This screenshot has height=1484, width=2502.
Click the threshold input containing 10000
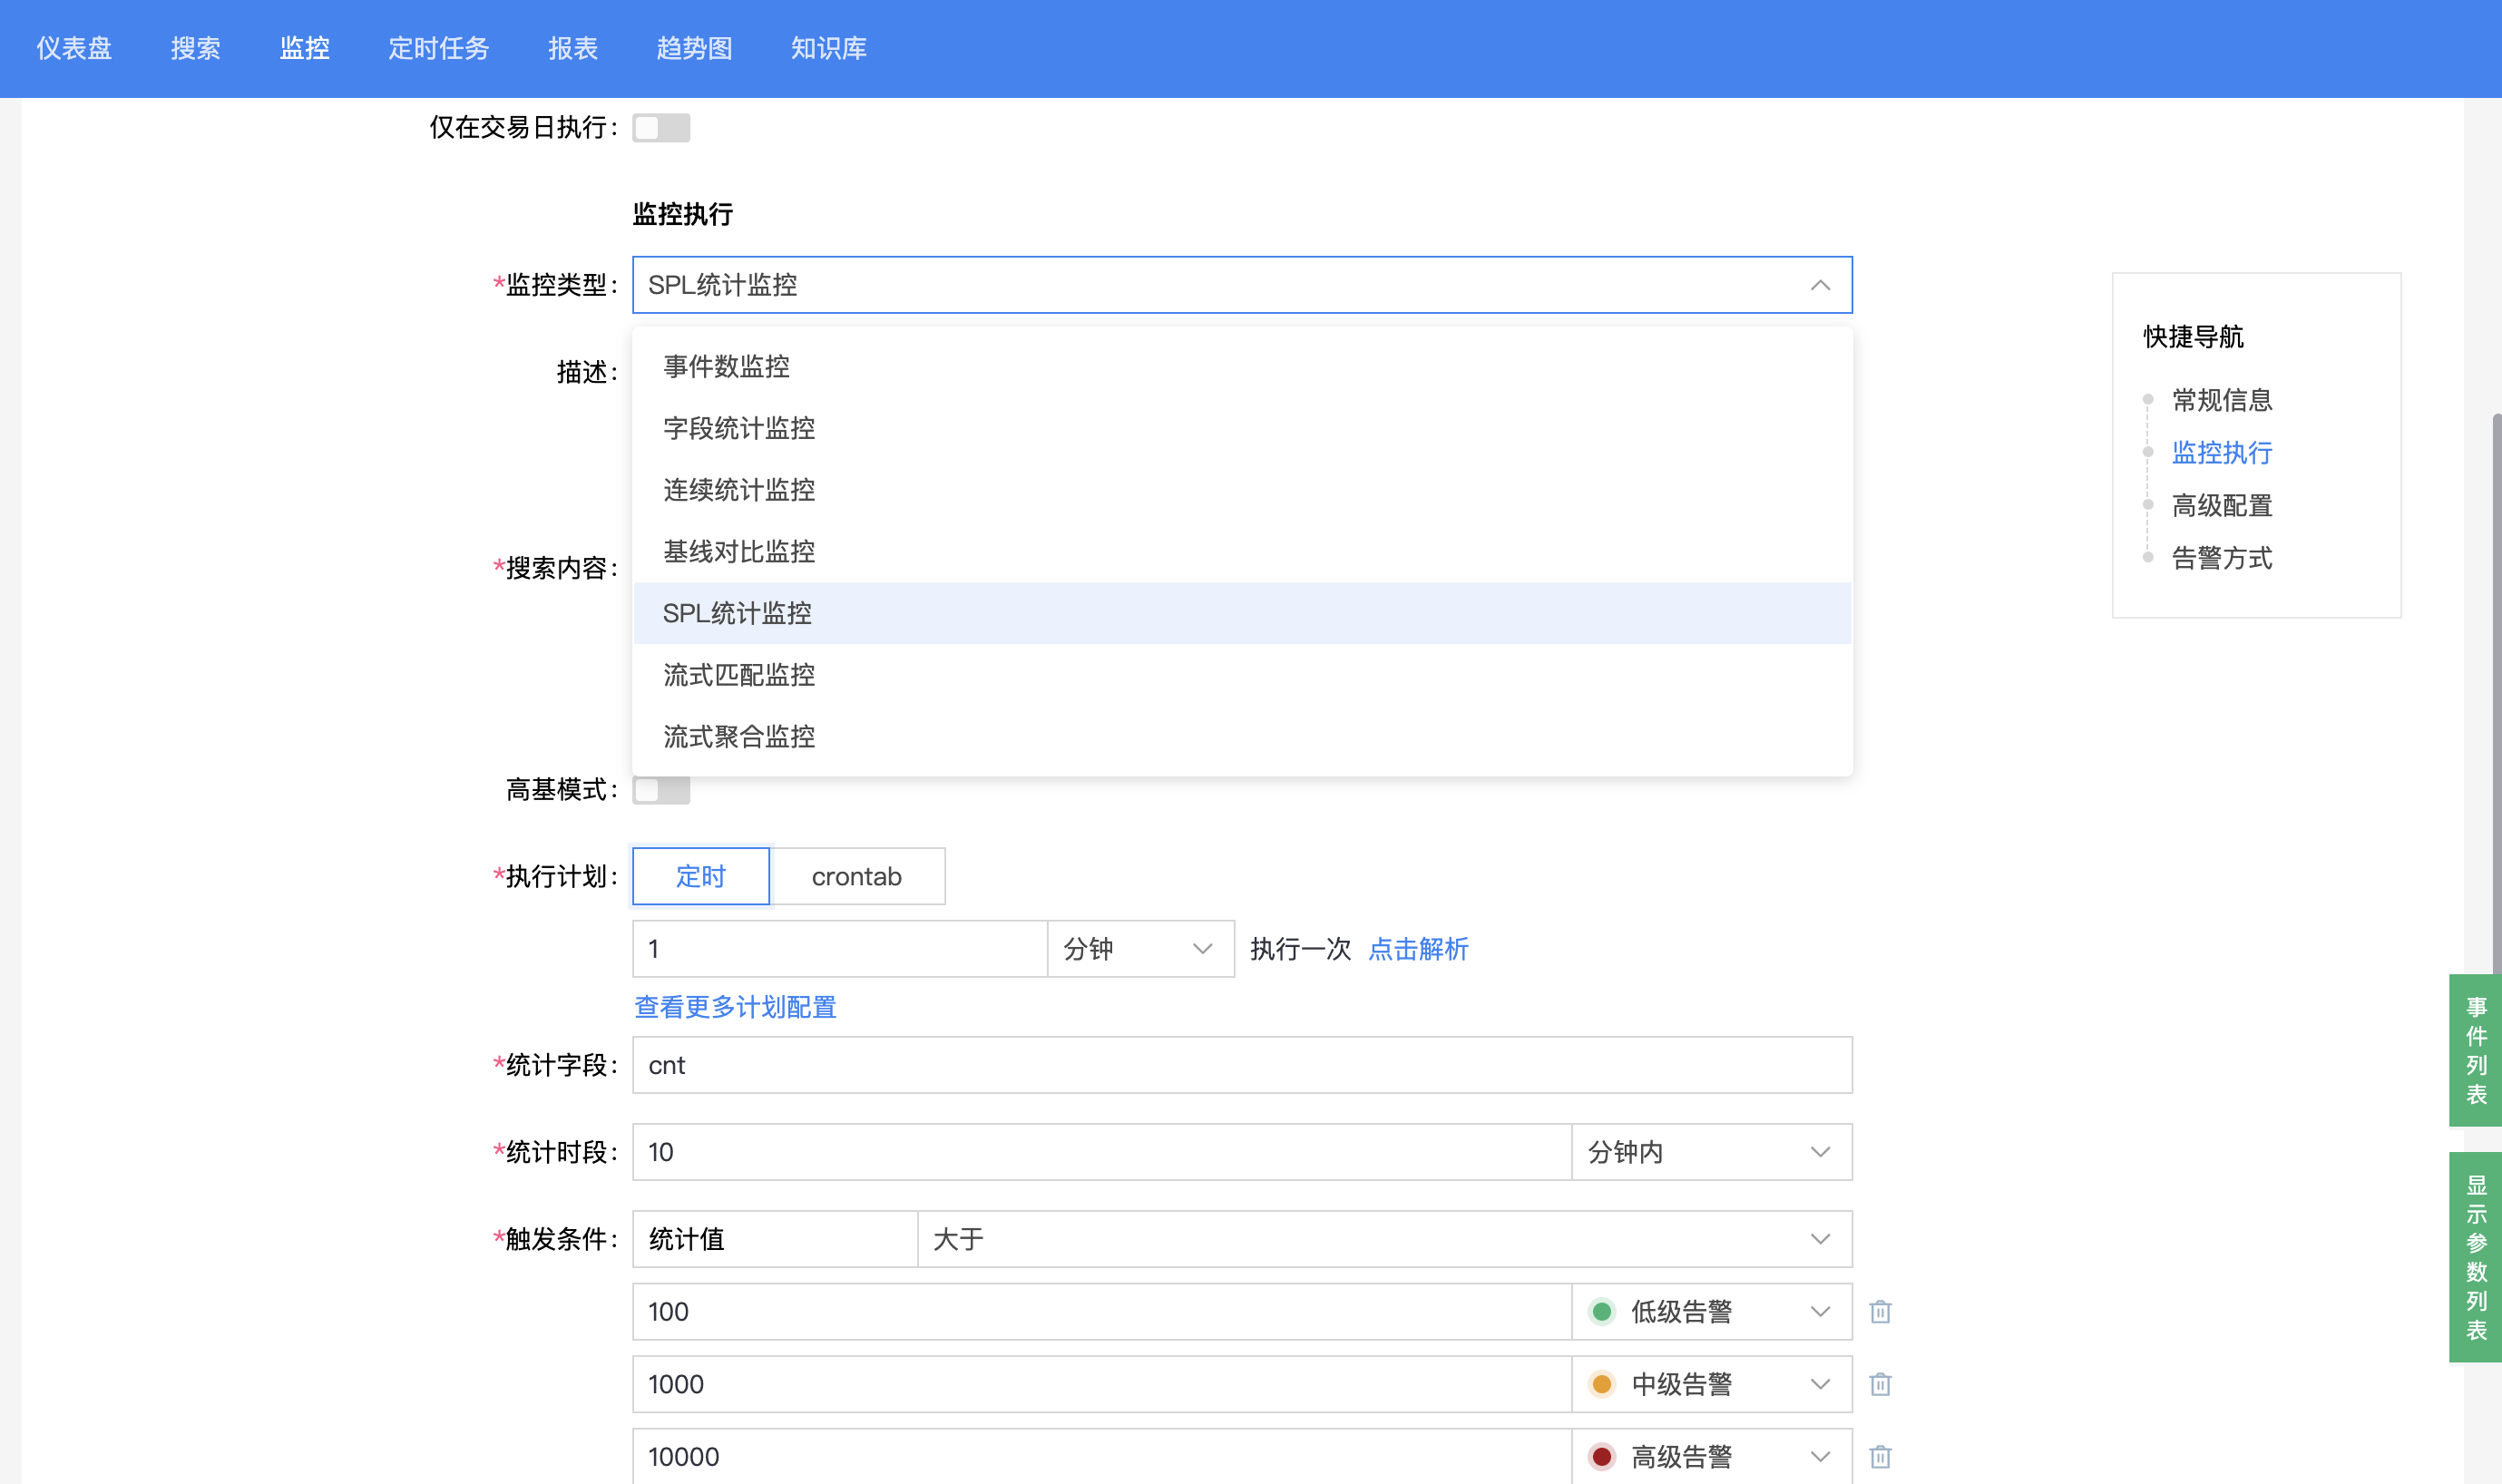point(1102,1456)
